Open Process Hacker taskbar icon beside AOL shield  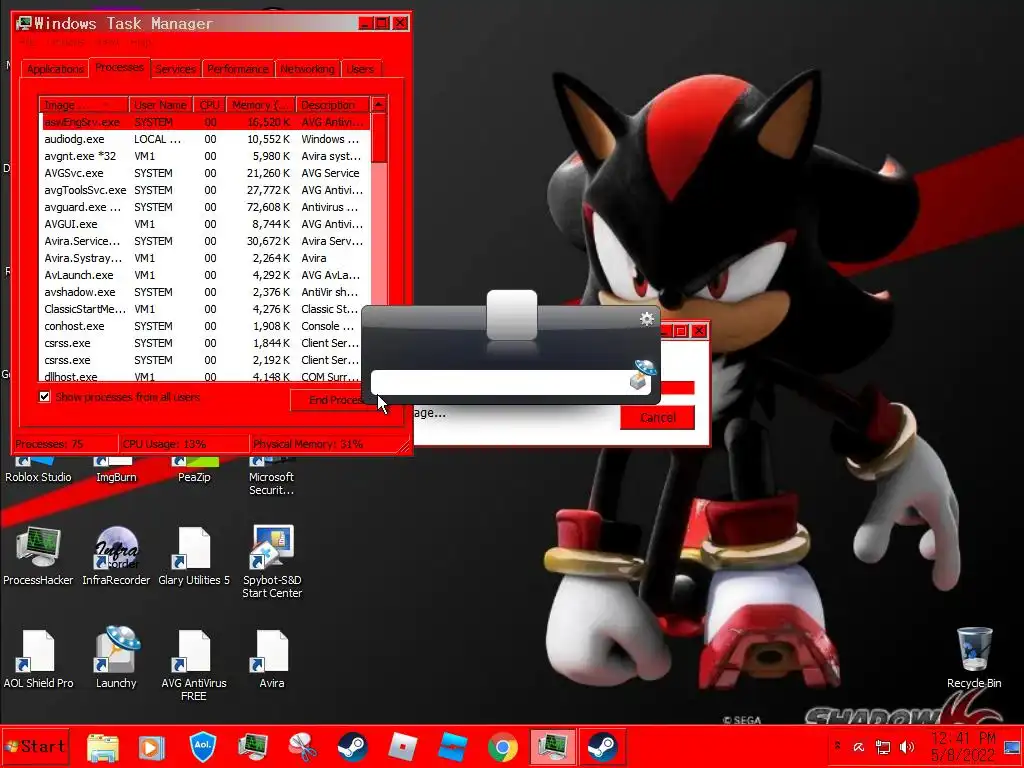pyautogui.click(x=253, y=747)
